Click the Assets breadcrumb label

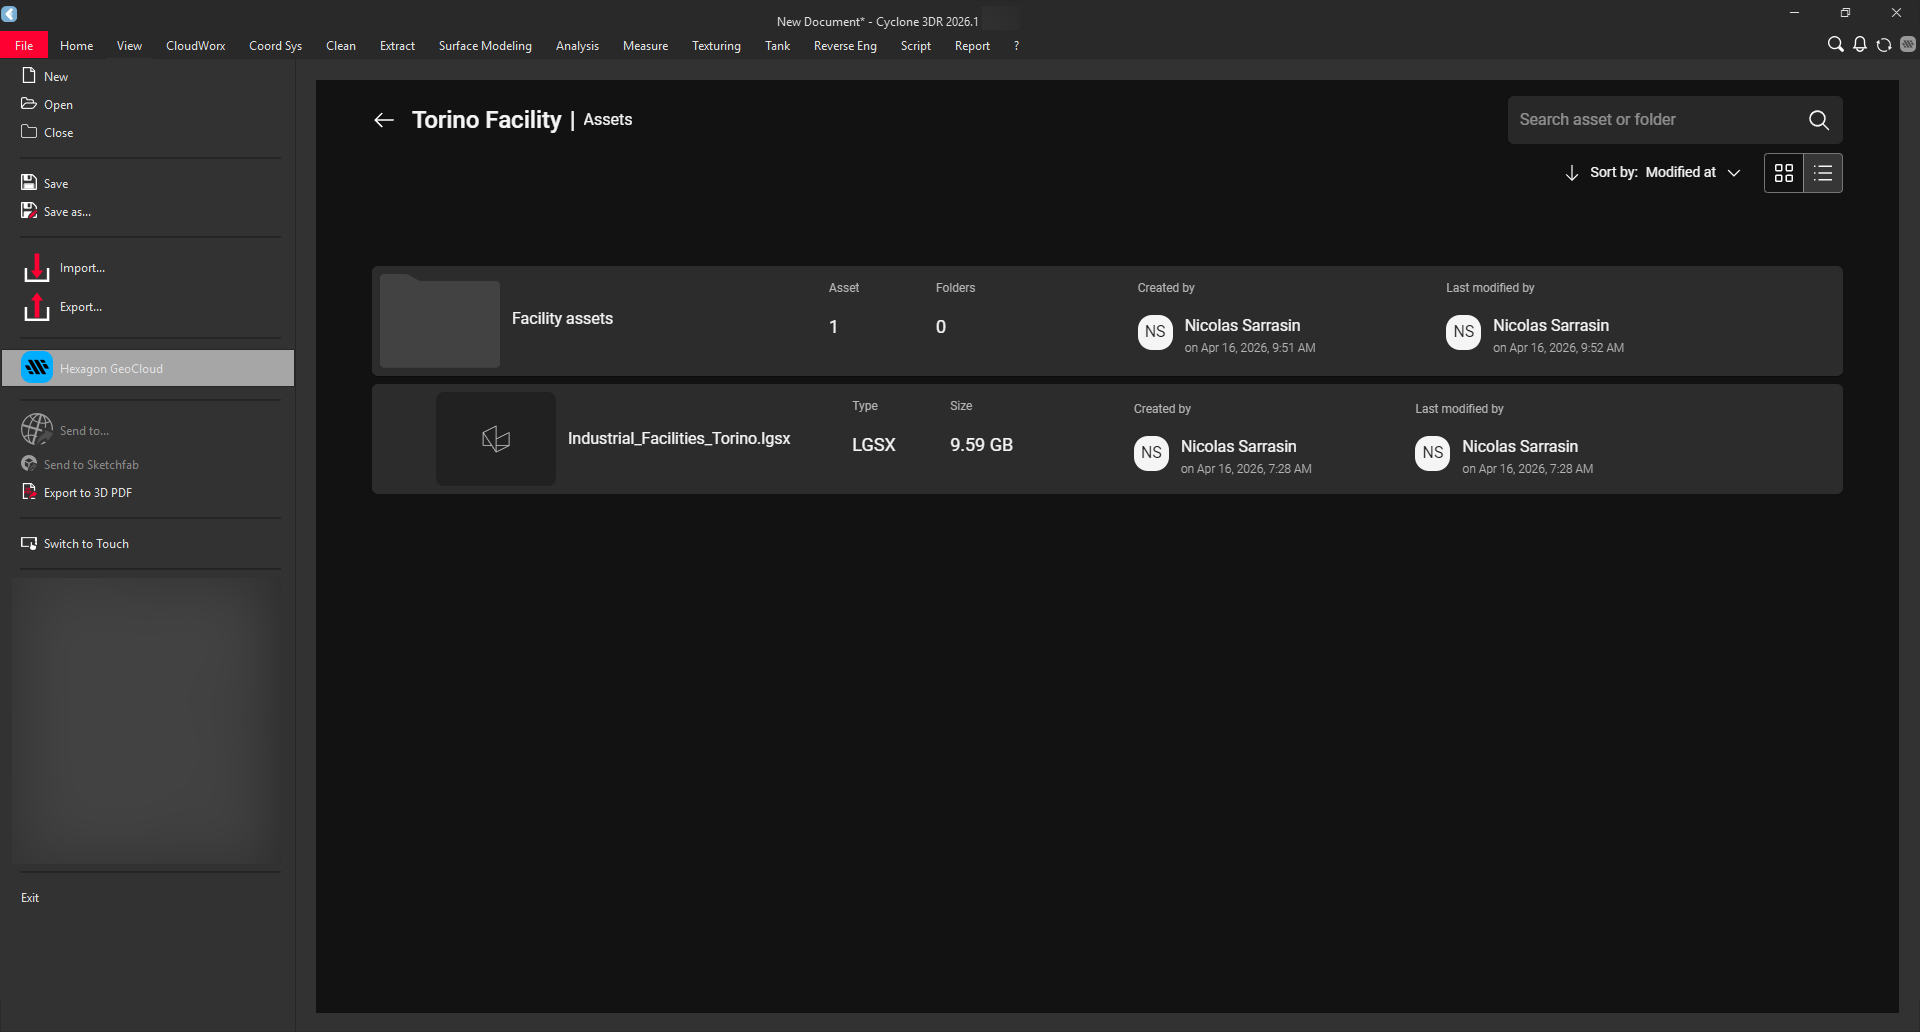click(608, 120)
